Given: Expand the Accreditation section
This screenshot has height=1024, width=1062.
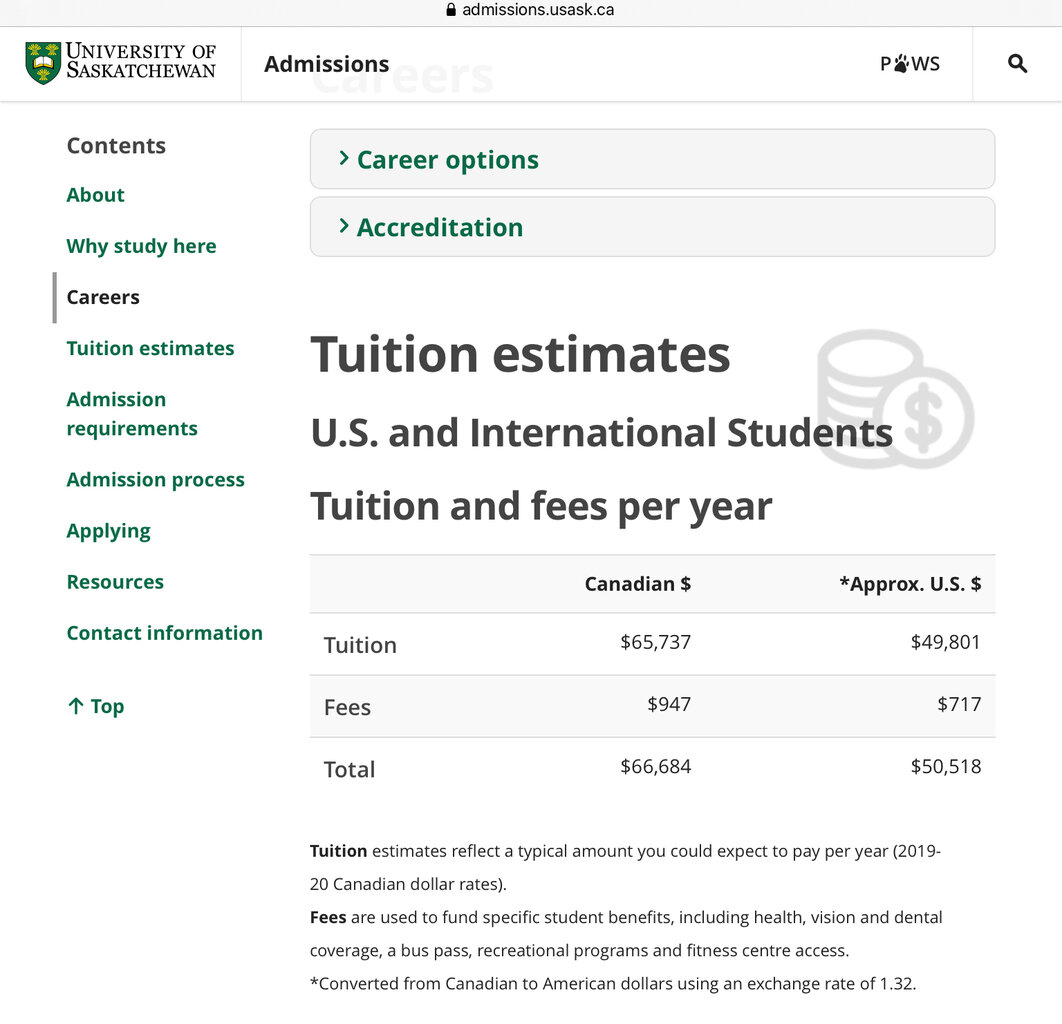Looking at the screenshot, I should (x=440, y=227).
